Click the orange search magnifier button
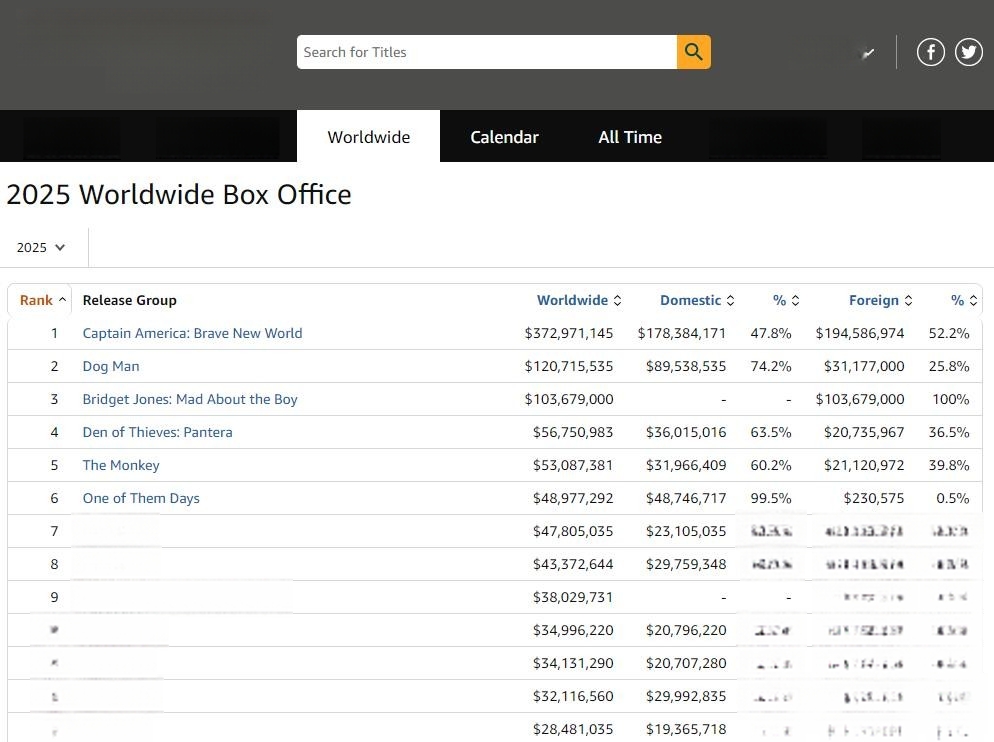The height and width of the screenshot is (742, 994). tap(694, 52)
